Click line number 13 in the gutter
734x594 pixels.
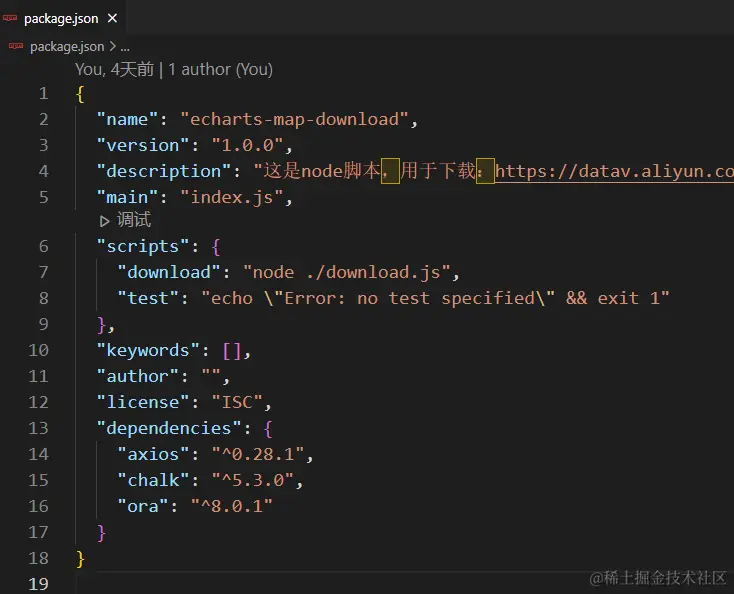click(x=38, y=428)
